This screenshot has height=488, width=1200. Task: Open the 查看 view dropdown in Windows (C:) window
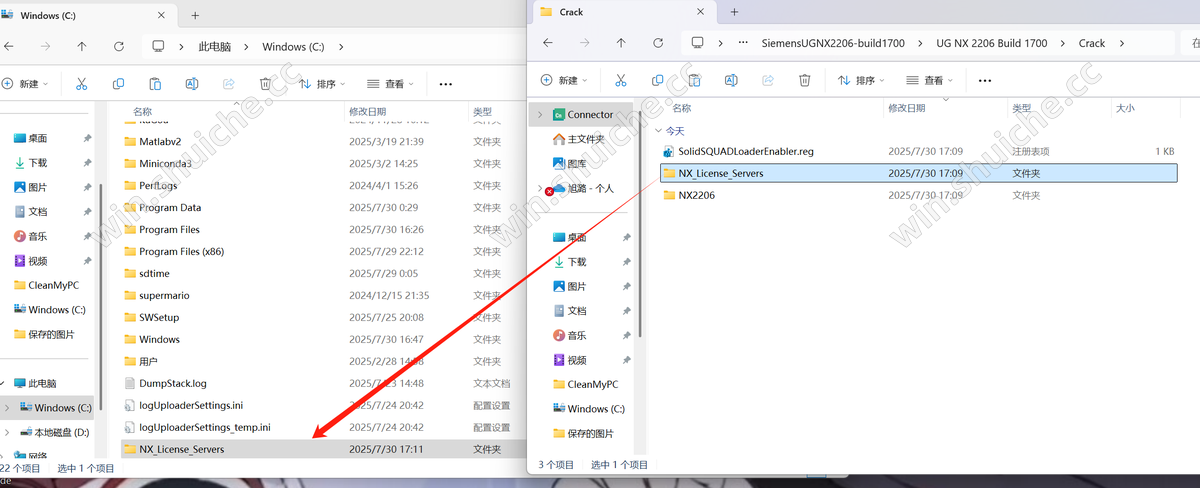click(x=391, y=84)
